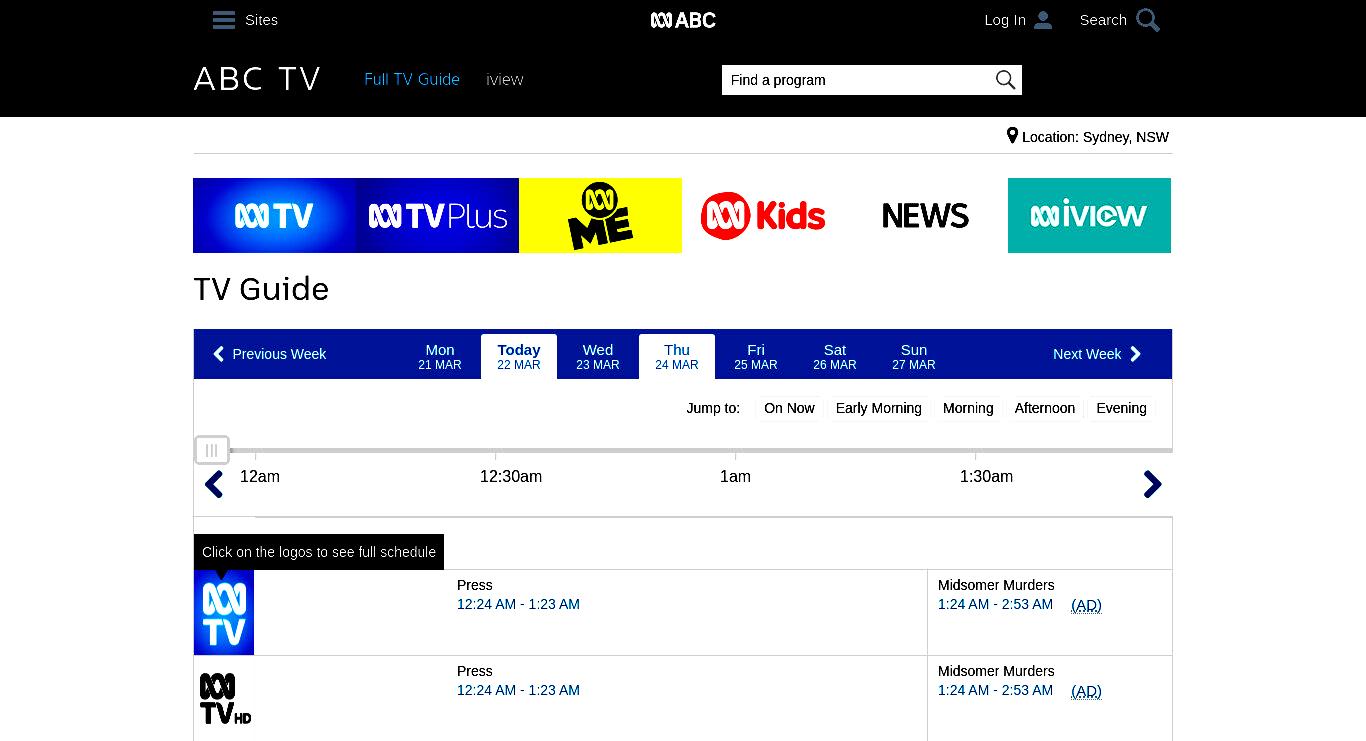Open the Full TV Guide link
1366x741 pixels.
pos(412,79)
